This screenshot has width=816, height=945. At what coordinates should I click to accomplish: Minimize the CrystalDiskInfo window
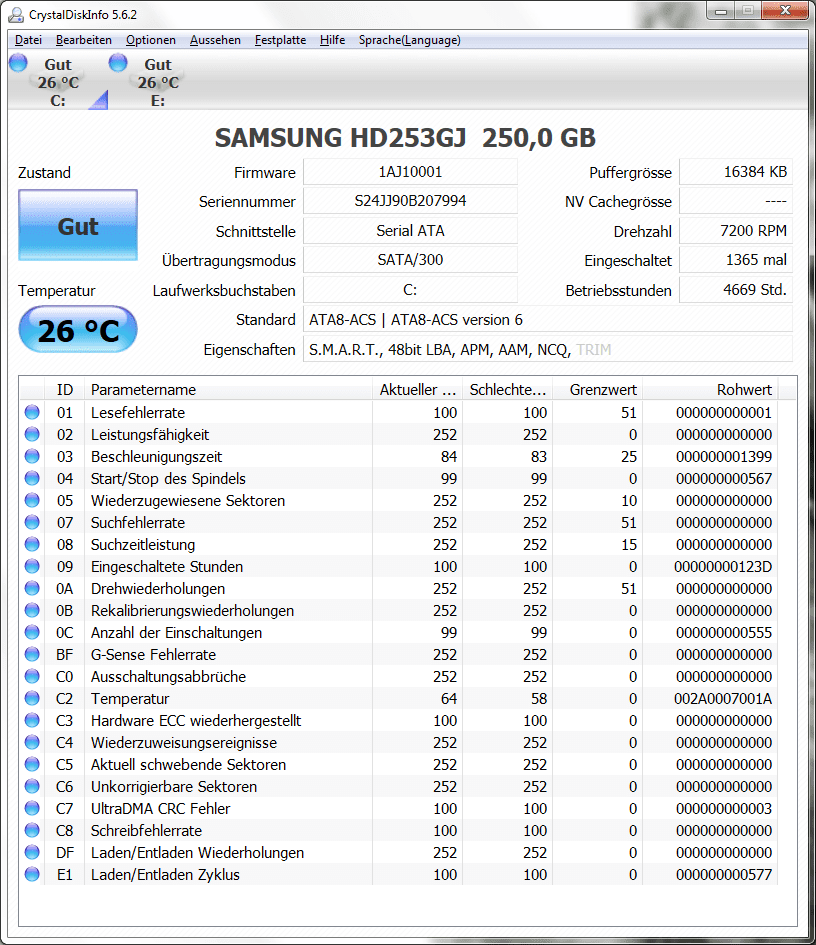point(721,10)
